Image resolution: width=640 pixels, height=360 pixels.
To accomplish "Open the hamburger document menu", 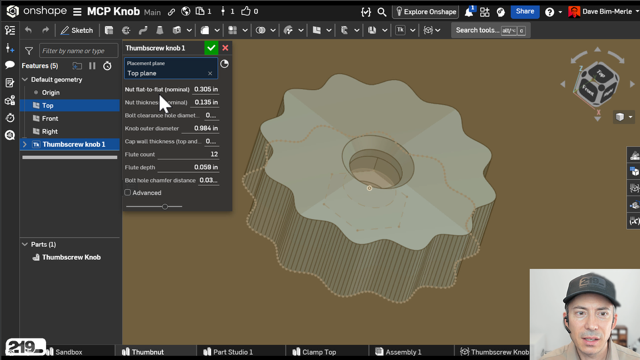I will [77, 12].
